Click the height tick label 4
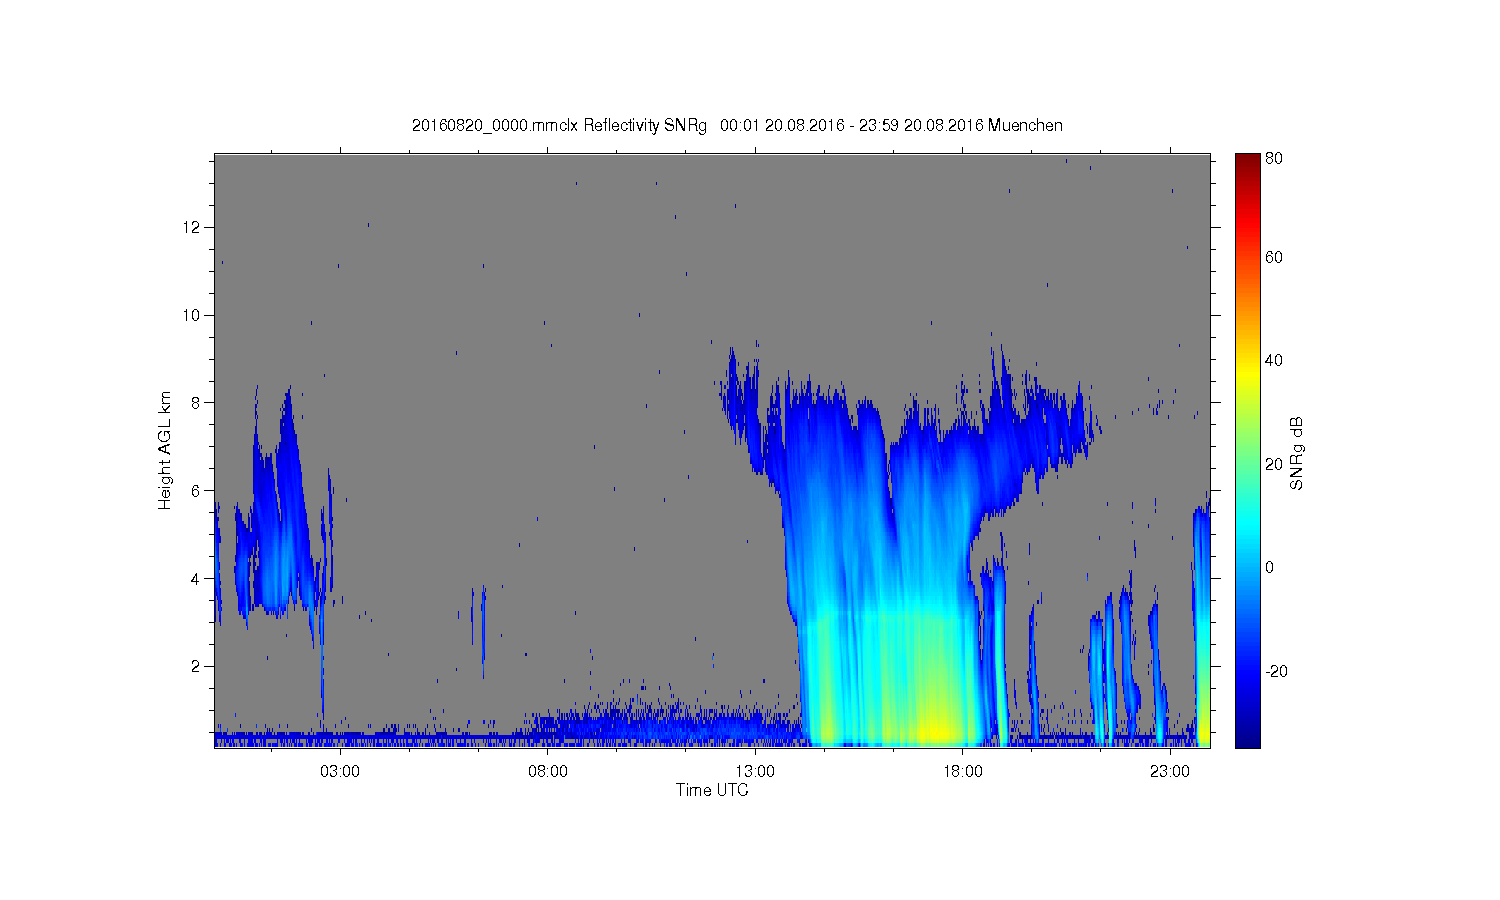 pos(197,579)
